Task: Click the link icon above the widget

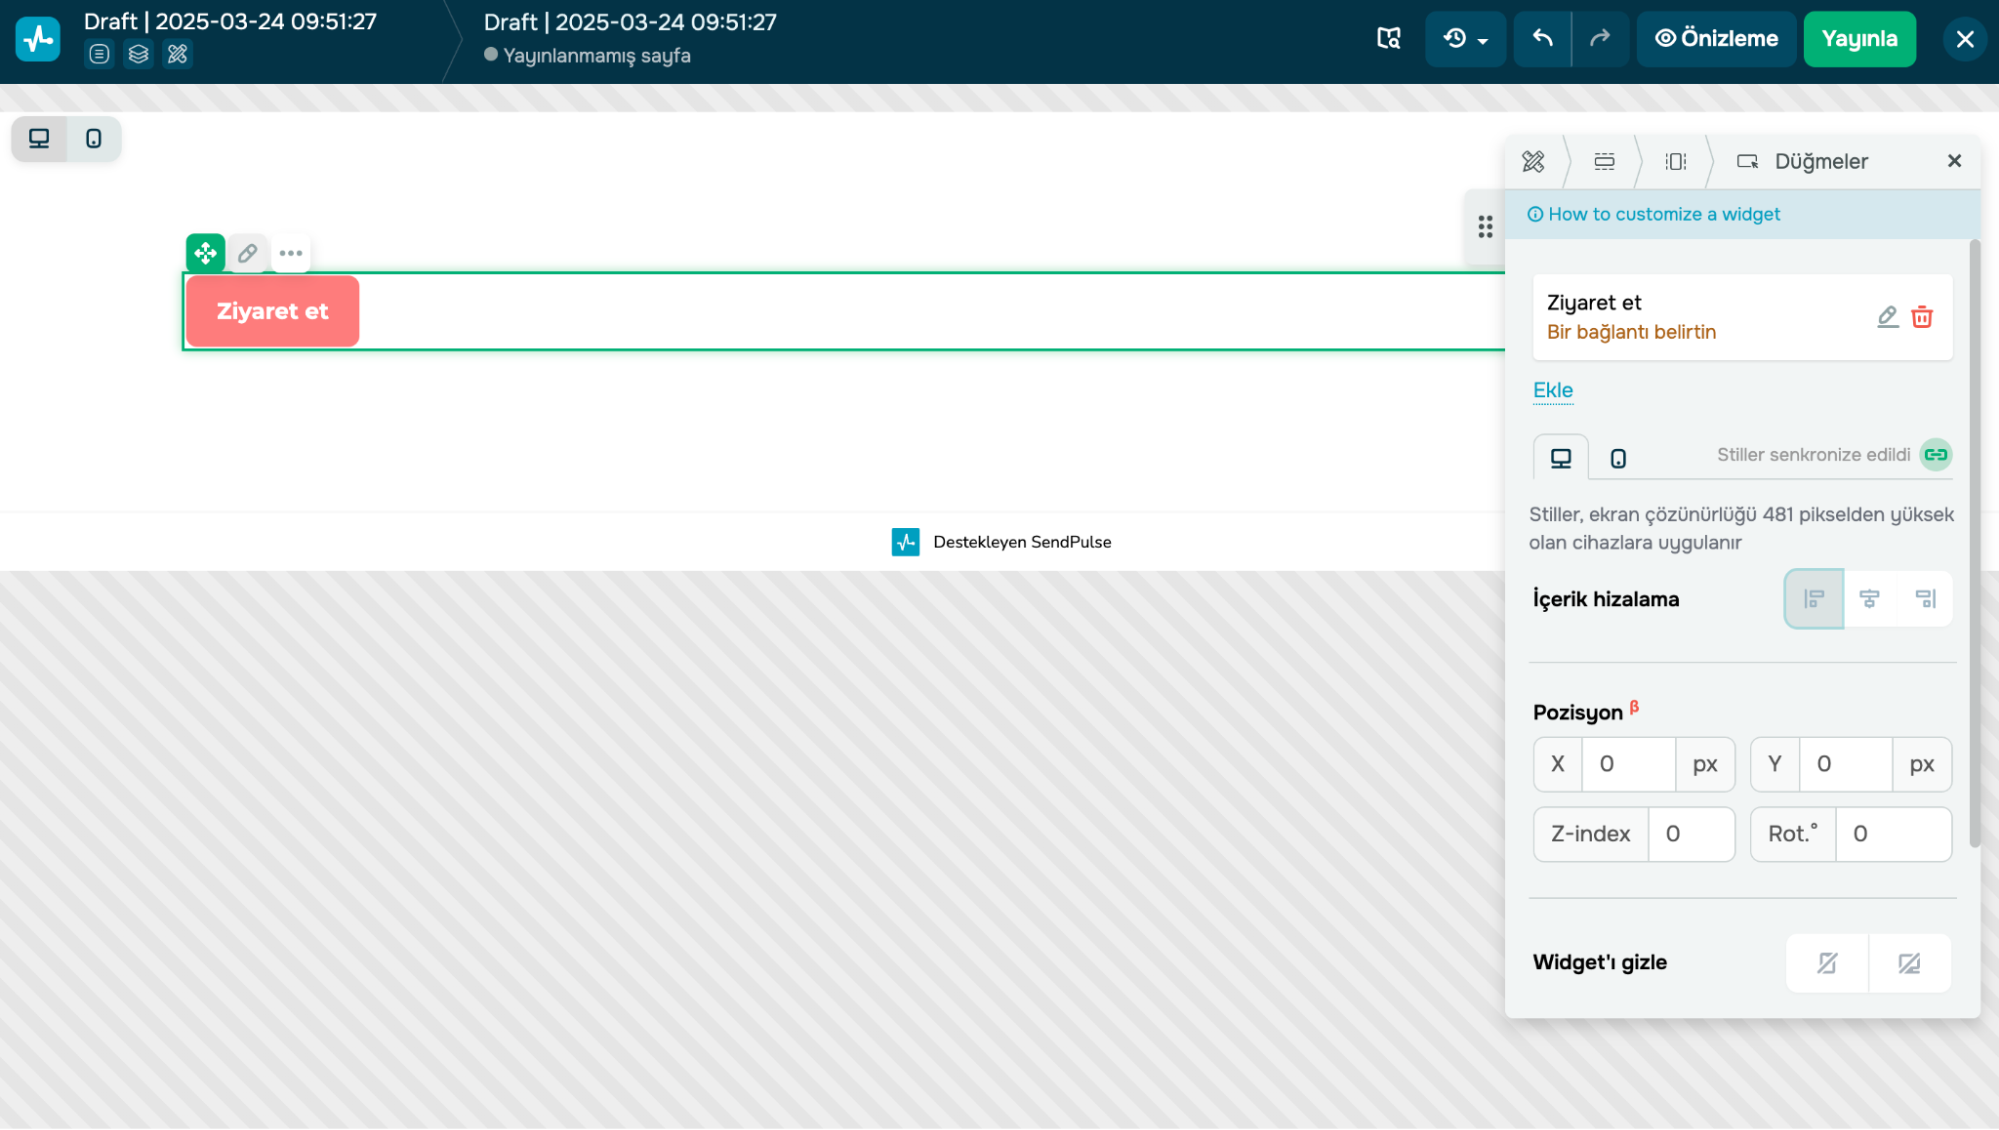Action: point(248,253)
